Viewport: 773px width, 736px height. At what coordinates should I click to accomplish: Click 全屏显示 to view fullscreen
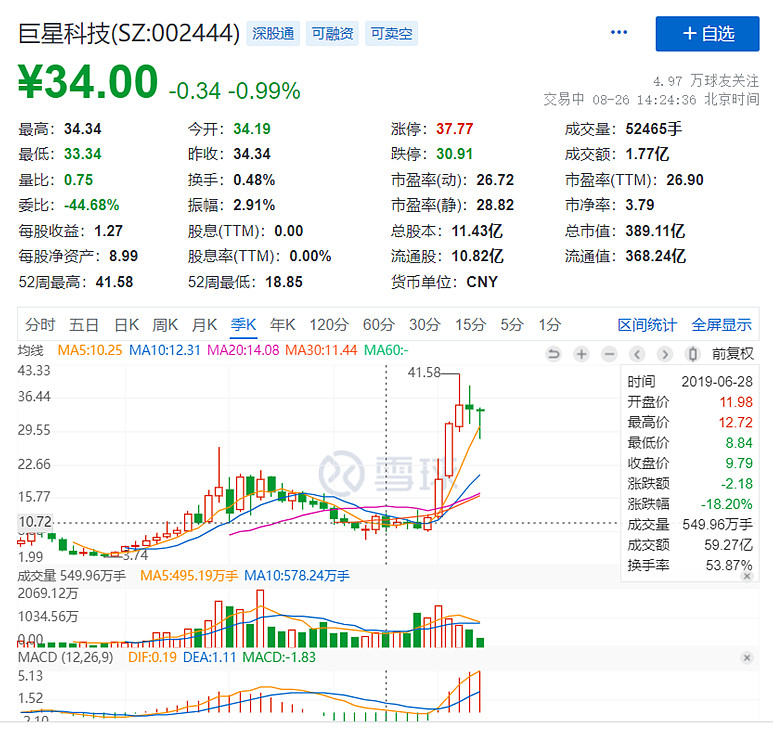point(721,324)
